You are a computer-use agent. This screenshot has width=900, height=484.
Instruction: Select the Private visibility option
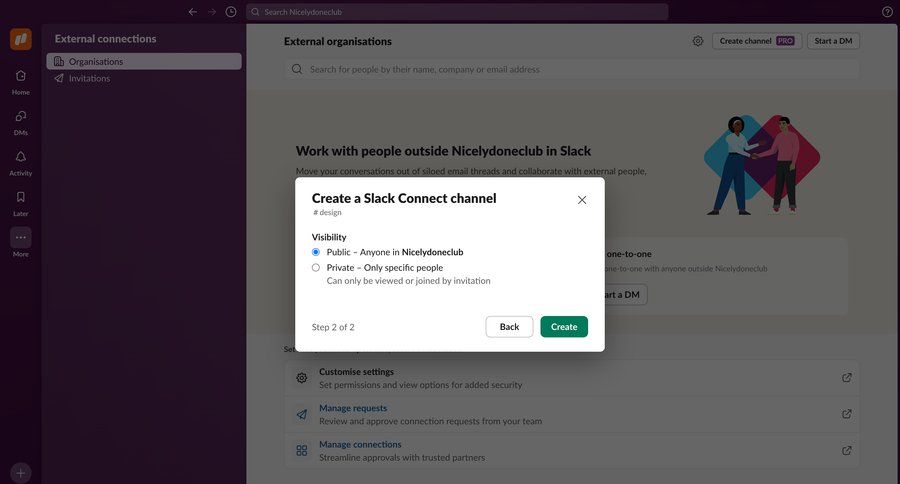tap(316, 268)
